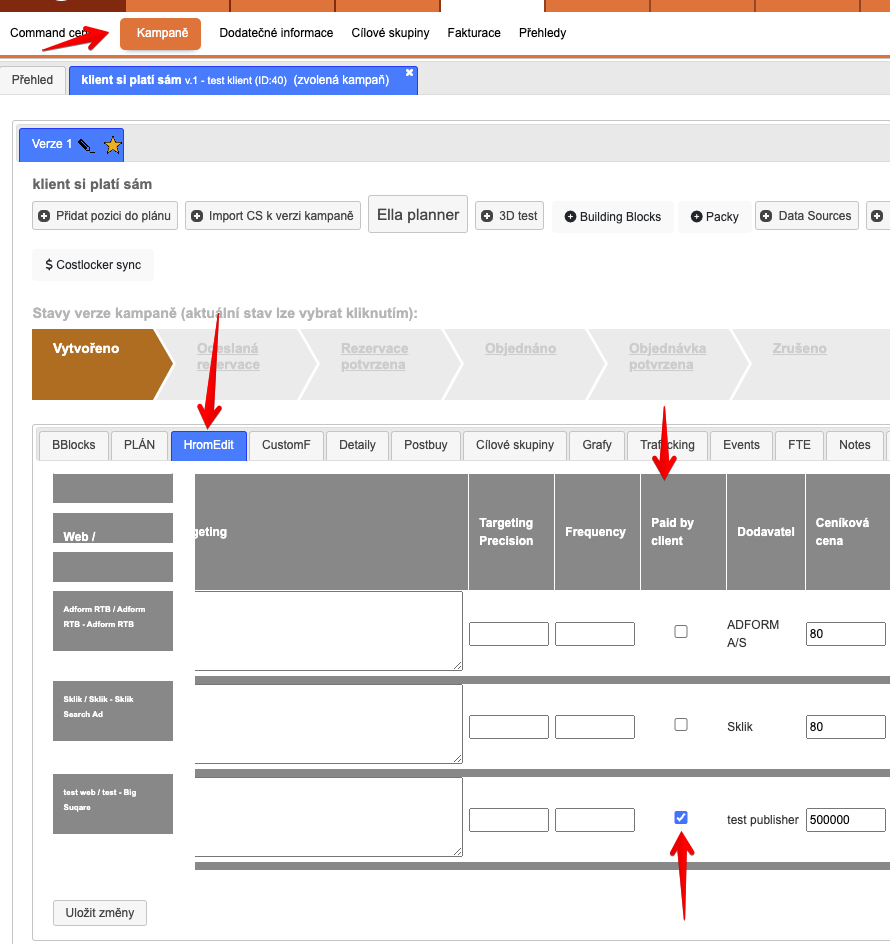Screen dimensions: 890x944
Task: Click the plus icon on Data Sources
Action: point(766,216)
